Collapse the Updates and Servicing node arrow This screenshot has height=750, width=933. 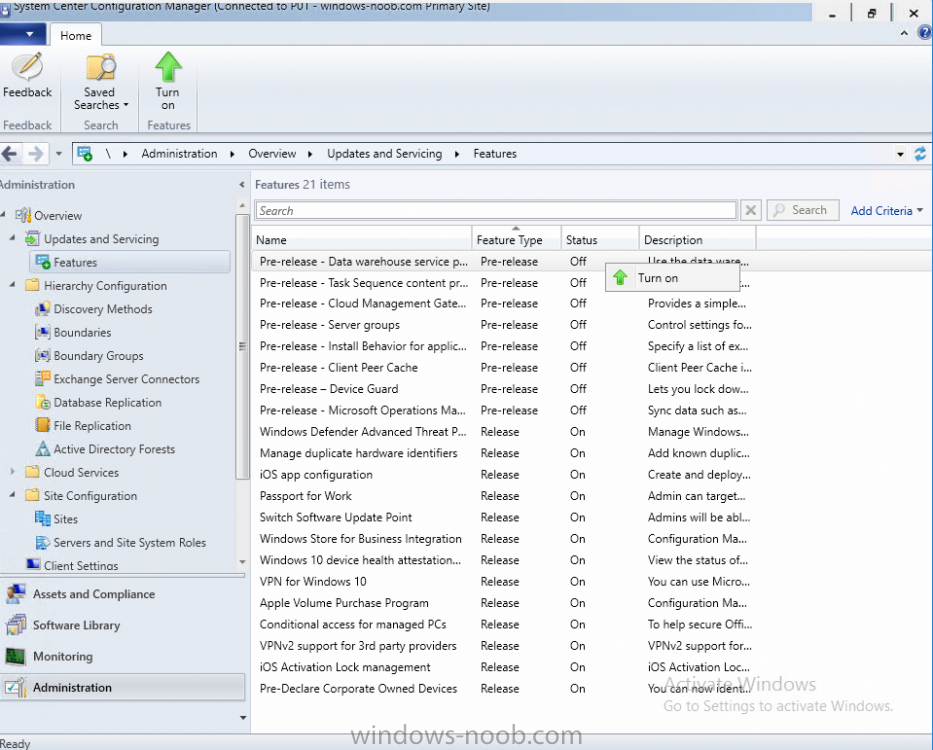[12, 238]
